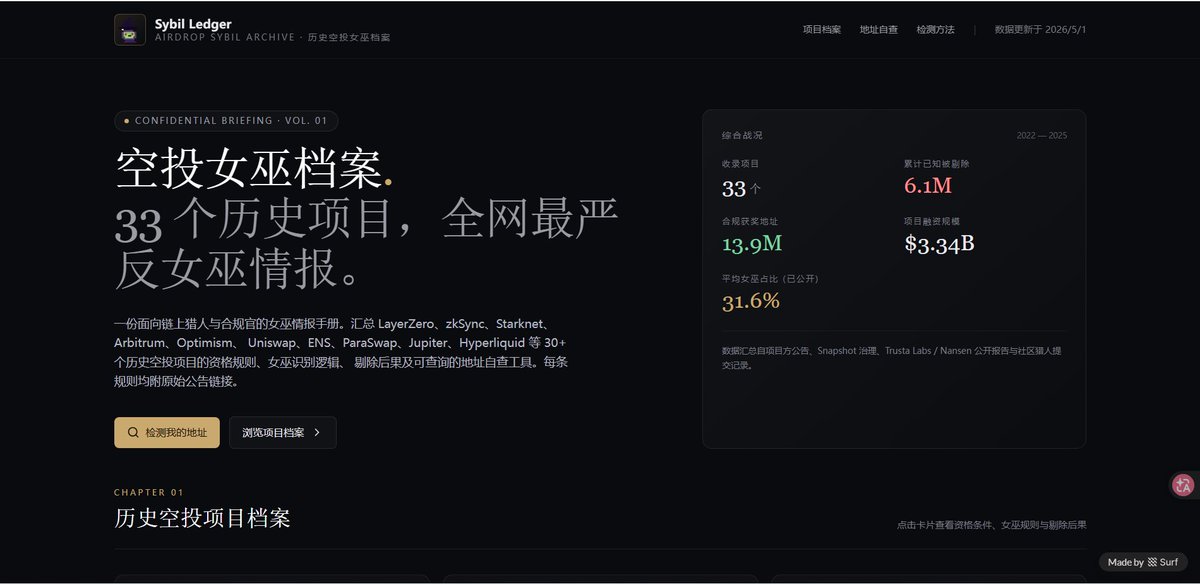Viewport: 1200px width, 584px height.
Task: Click the $3.34B value
Action: tap(939, 244)
